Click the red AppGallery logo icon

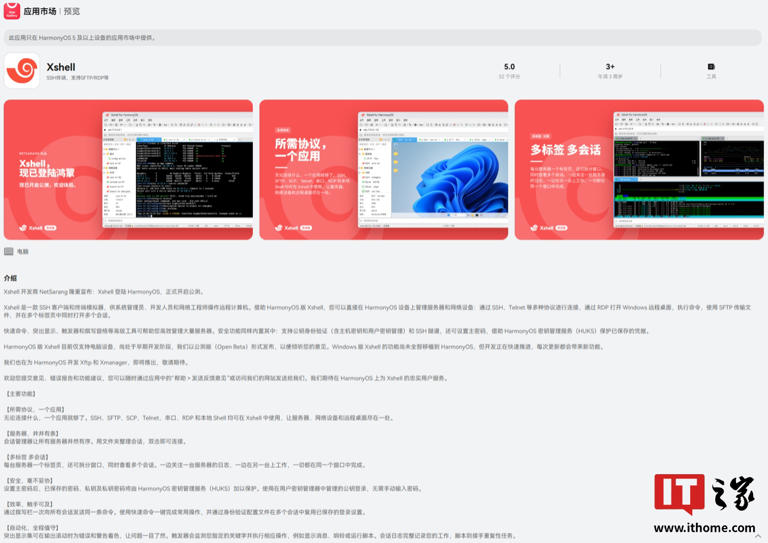[12, 11]
